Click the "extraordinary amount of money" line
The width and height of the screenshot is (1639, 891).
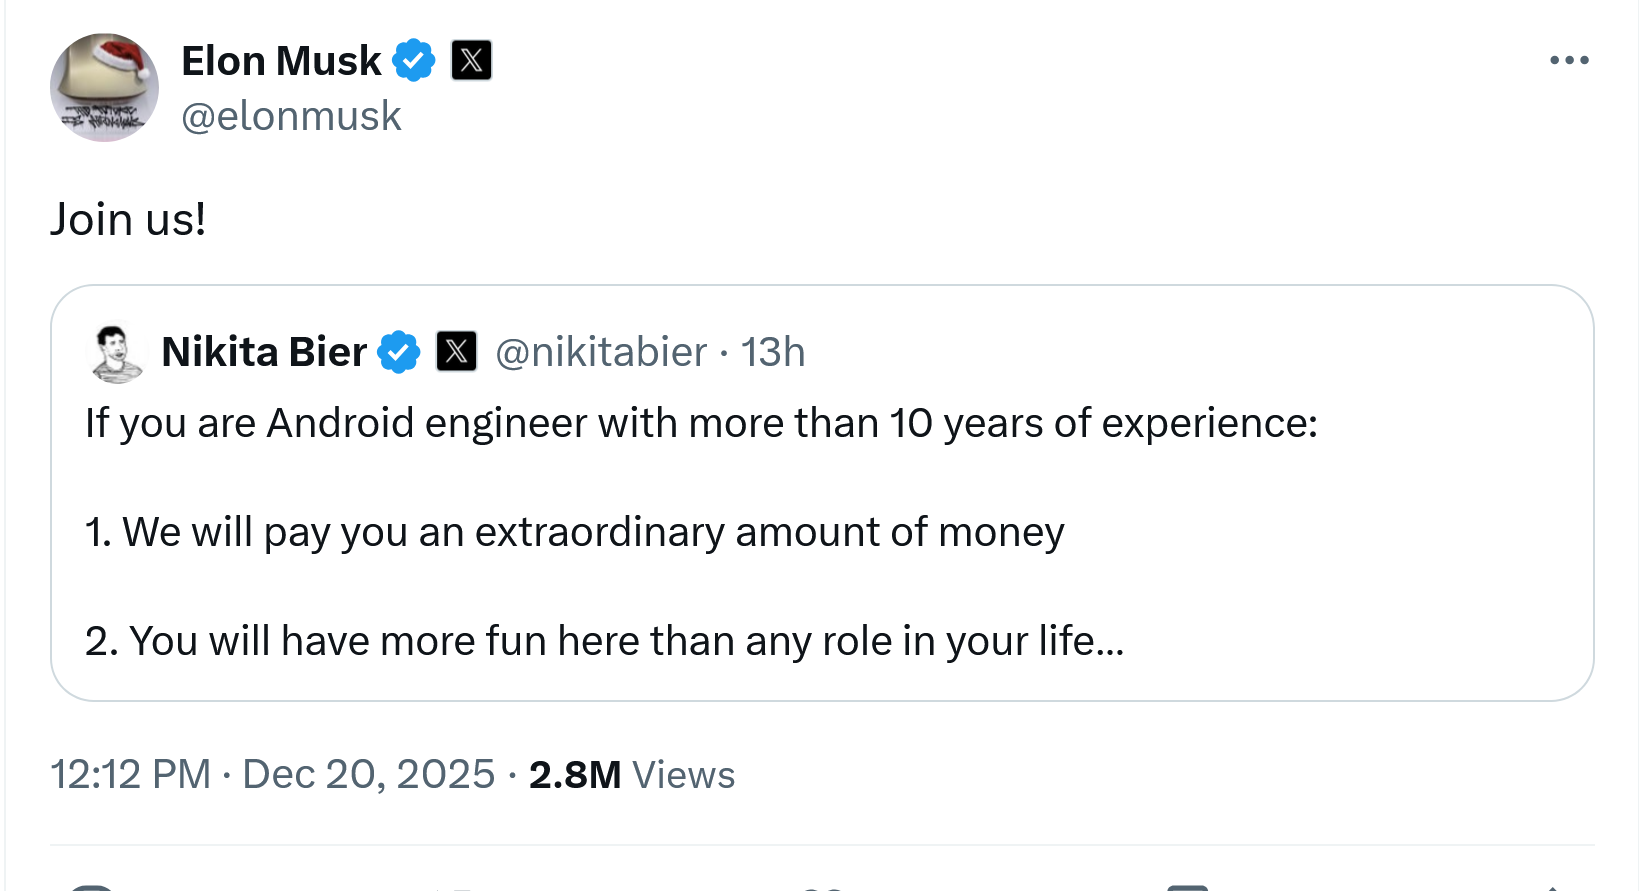[574, 532]
